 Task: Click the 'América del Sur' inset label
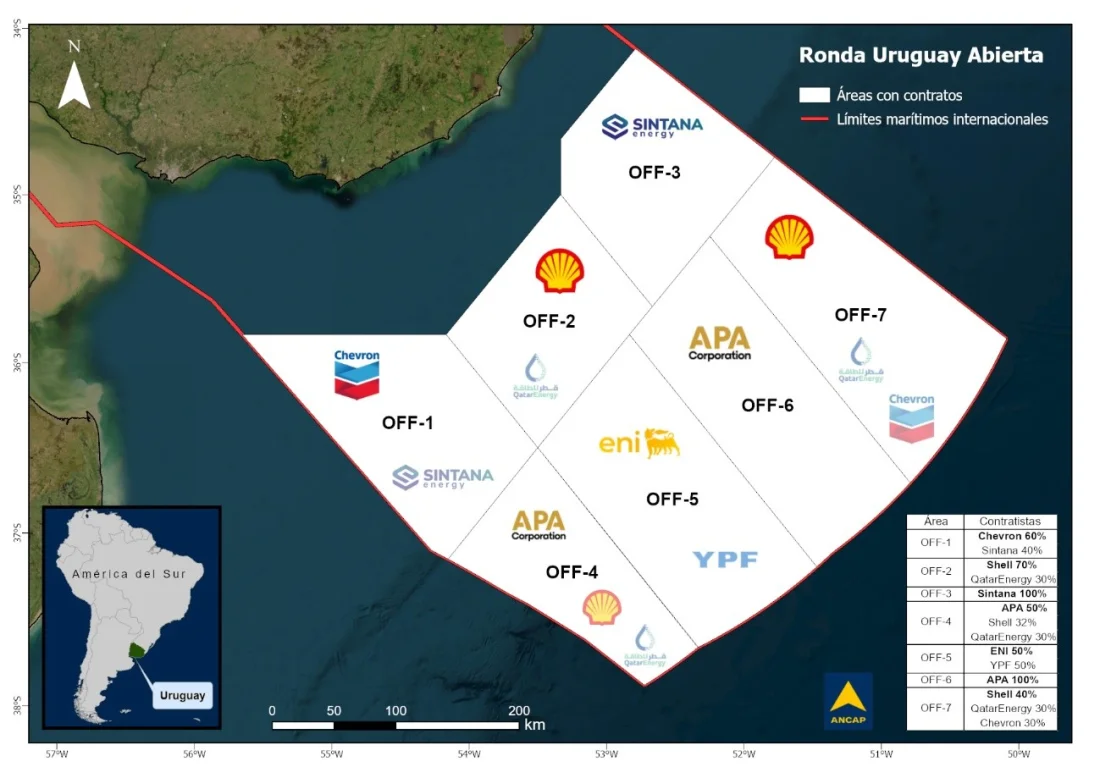point(129,574)
